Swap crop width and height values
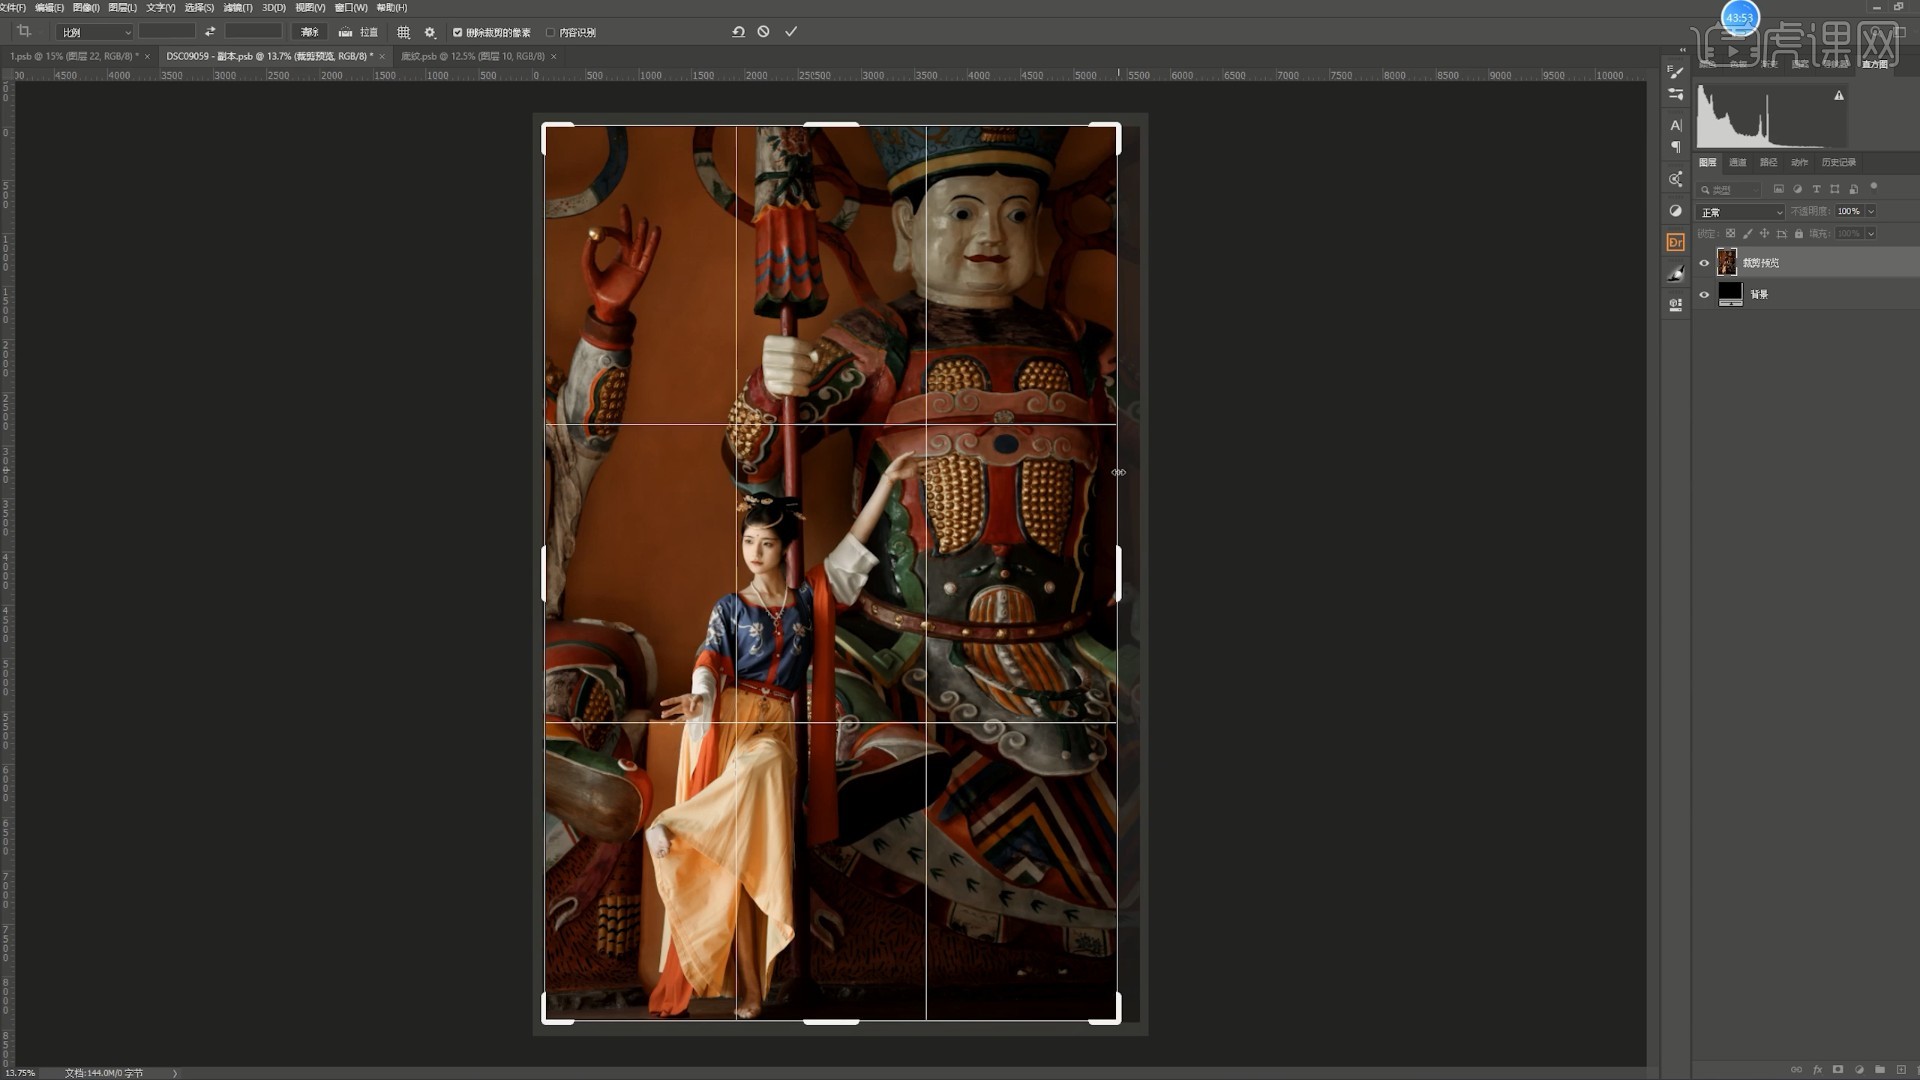 click(210, 32)
